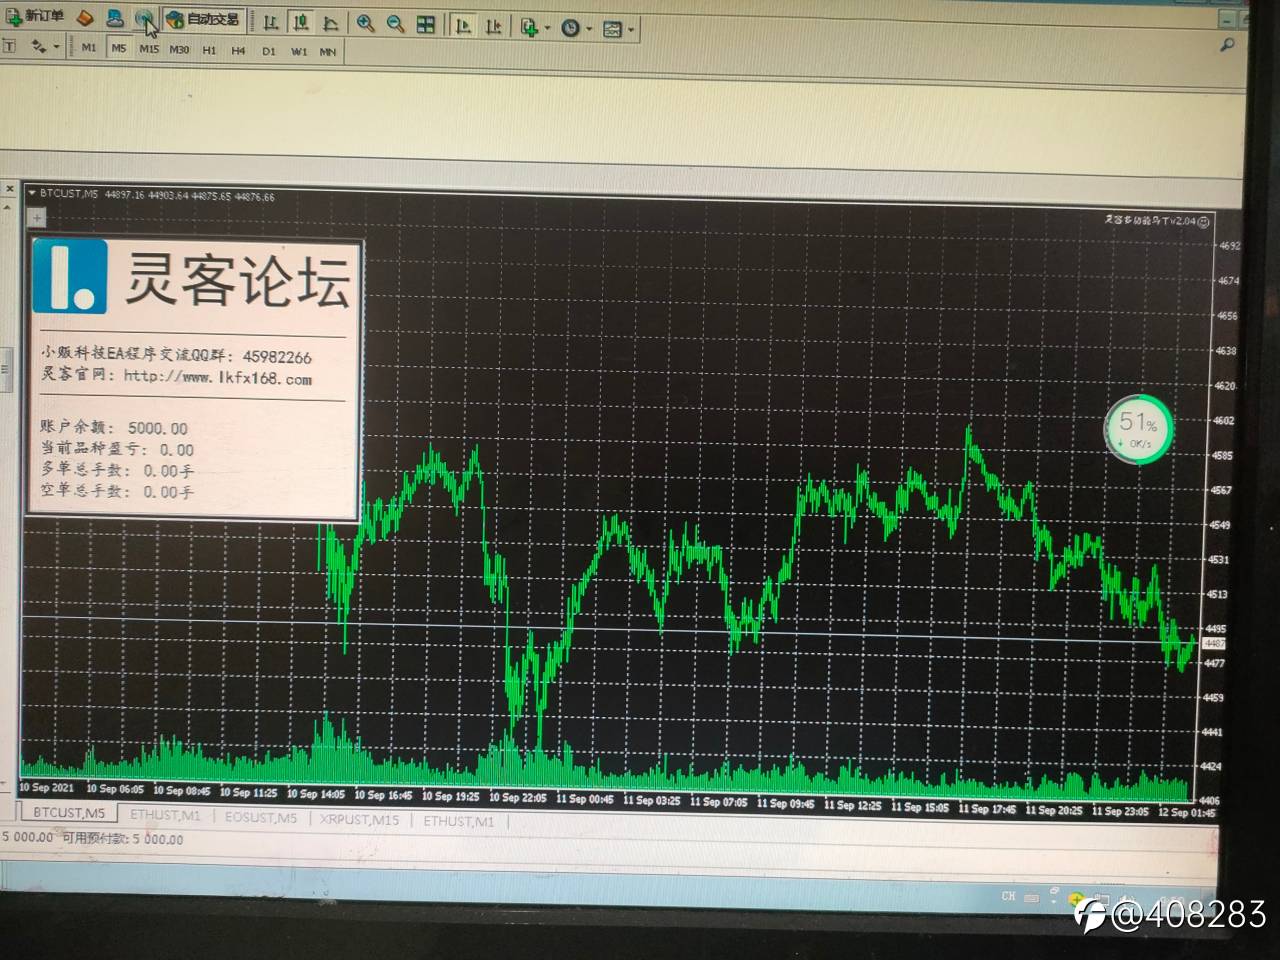The height and width of the screenshot is (960, 1280).
Task: Select the BTCUST,M5 chart tab
Action: [69, 813]
